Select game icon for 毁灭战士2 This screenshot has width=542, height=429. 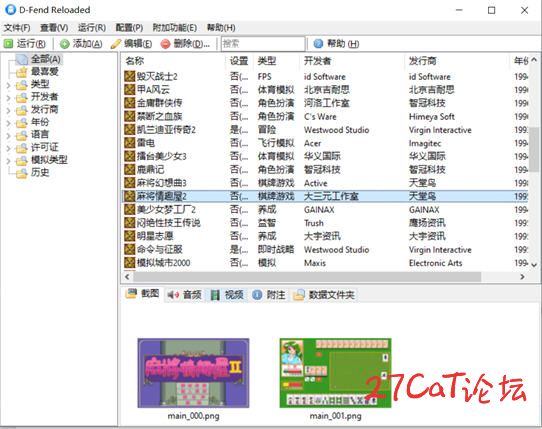130,76
